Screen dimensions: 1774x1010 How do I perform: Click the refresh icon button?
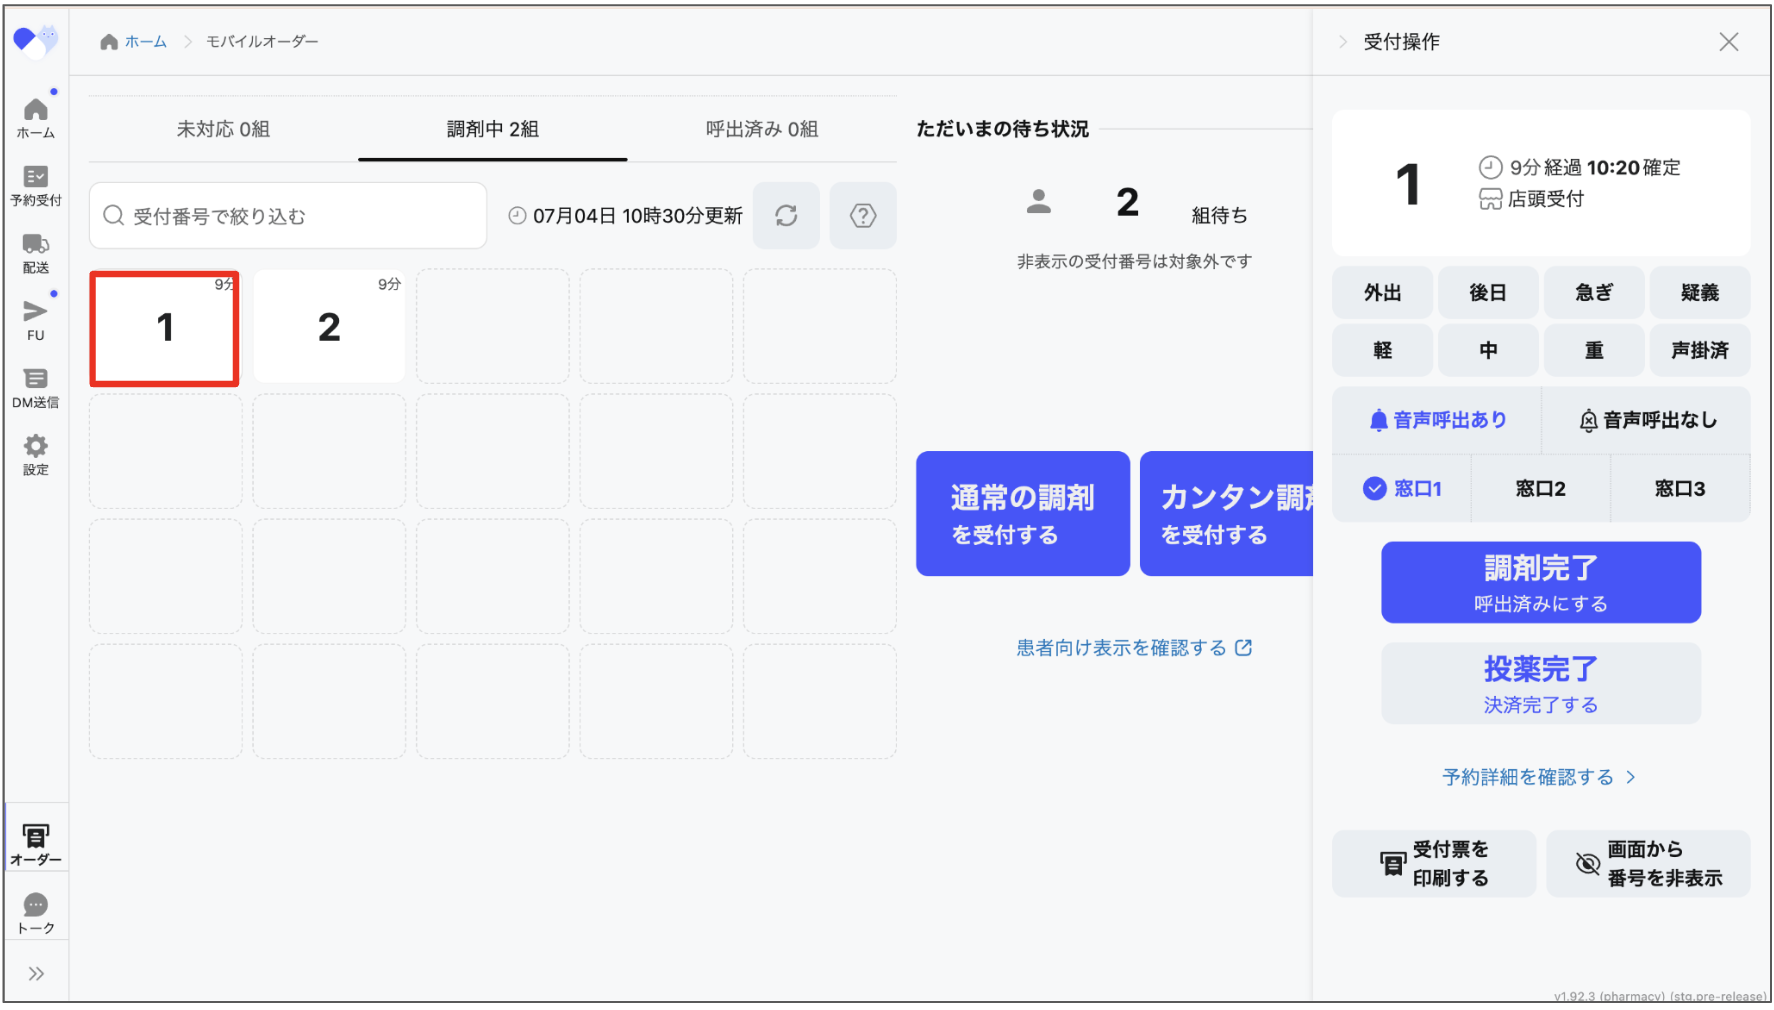coord(786,216)
